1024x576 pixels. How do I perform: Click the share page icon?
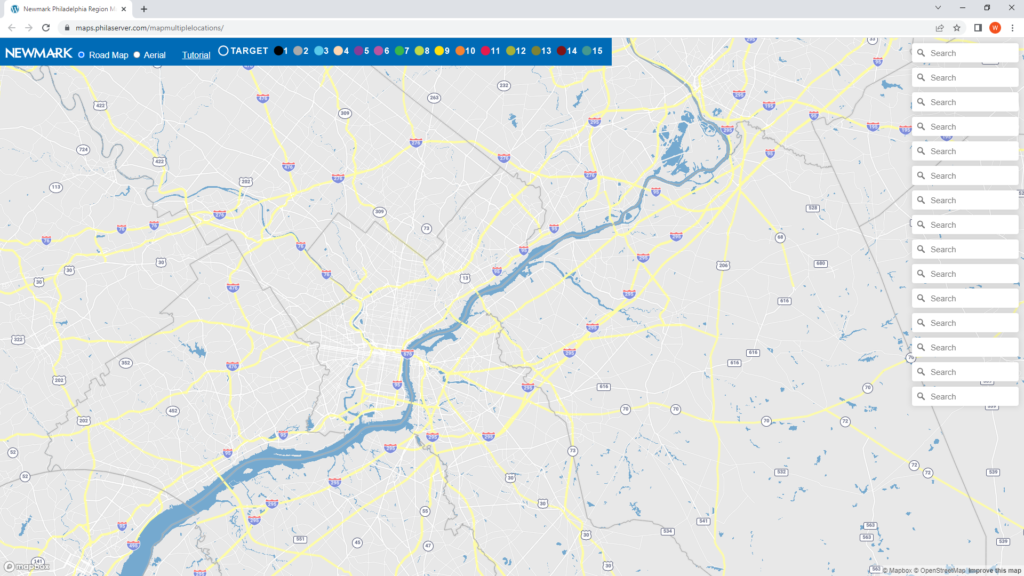[x=939, y=28]
